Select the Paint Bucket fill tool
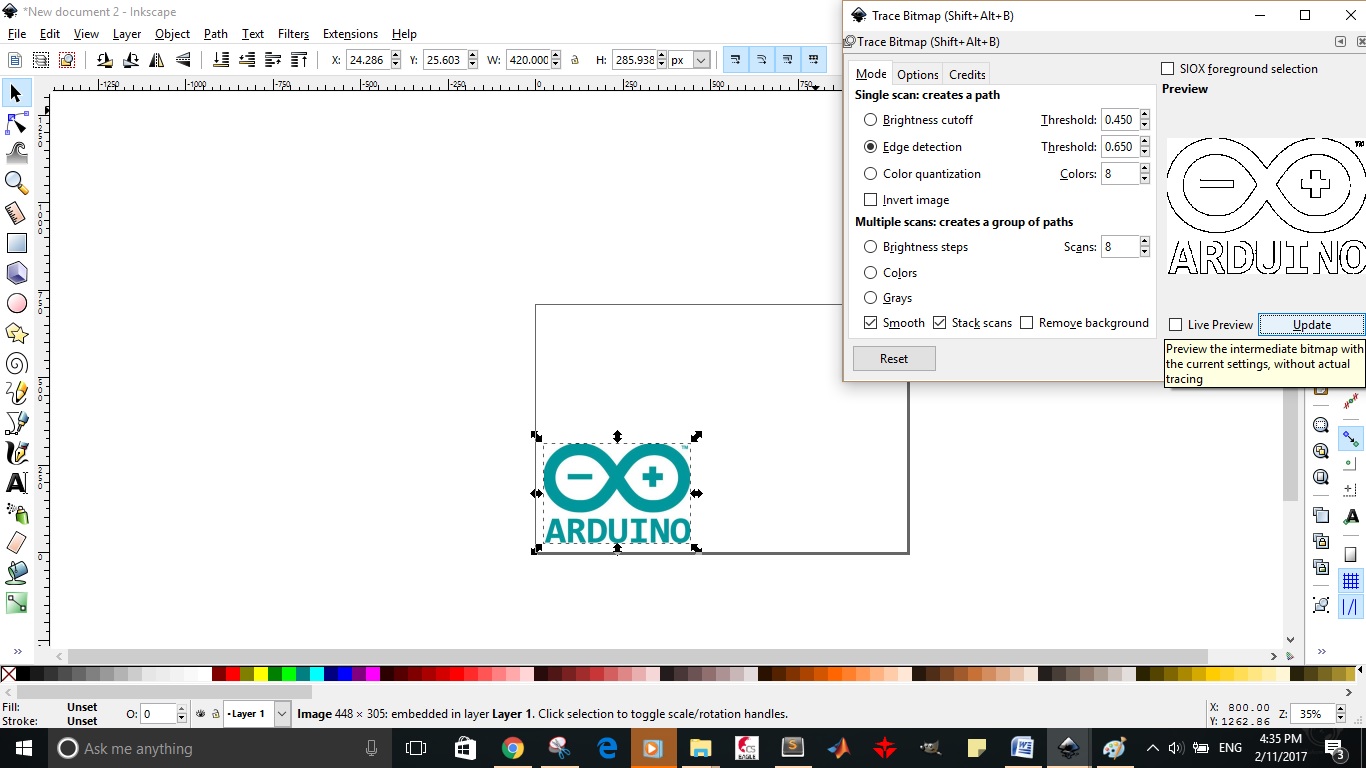Screen dimensions: 1366x768 pyautogui.click(x=17, y=573)
